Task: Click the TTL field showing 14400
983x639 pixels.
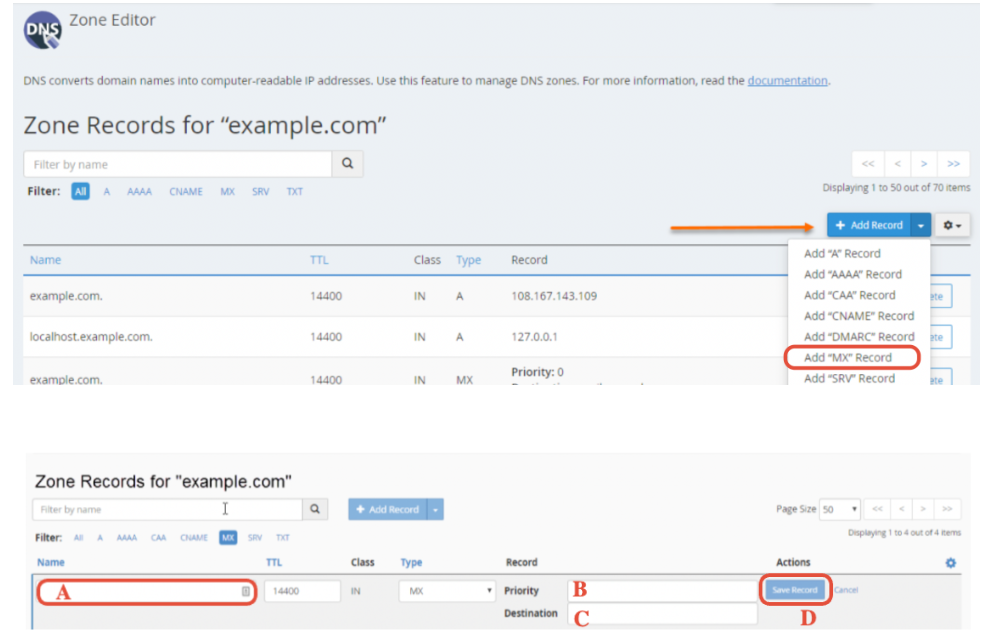Action: (x=302, y=592)
